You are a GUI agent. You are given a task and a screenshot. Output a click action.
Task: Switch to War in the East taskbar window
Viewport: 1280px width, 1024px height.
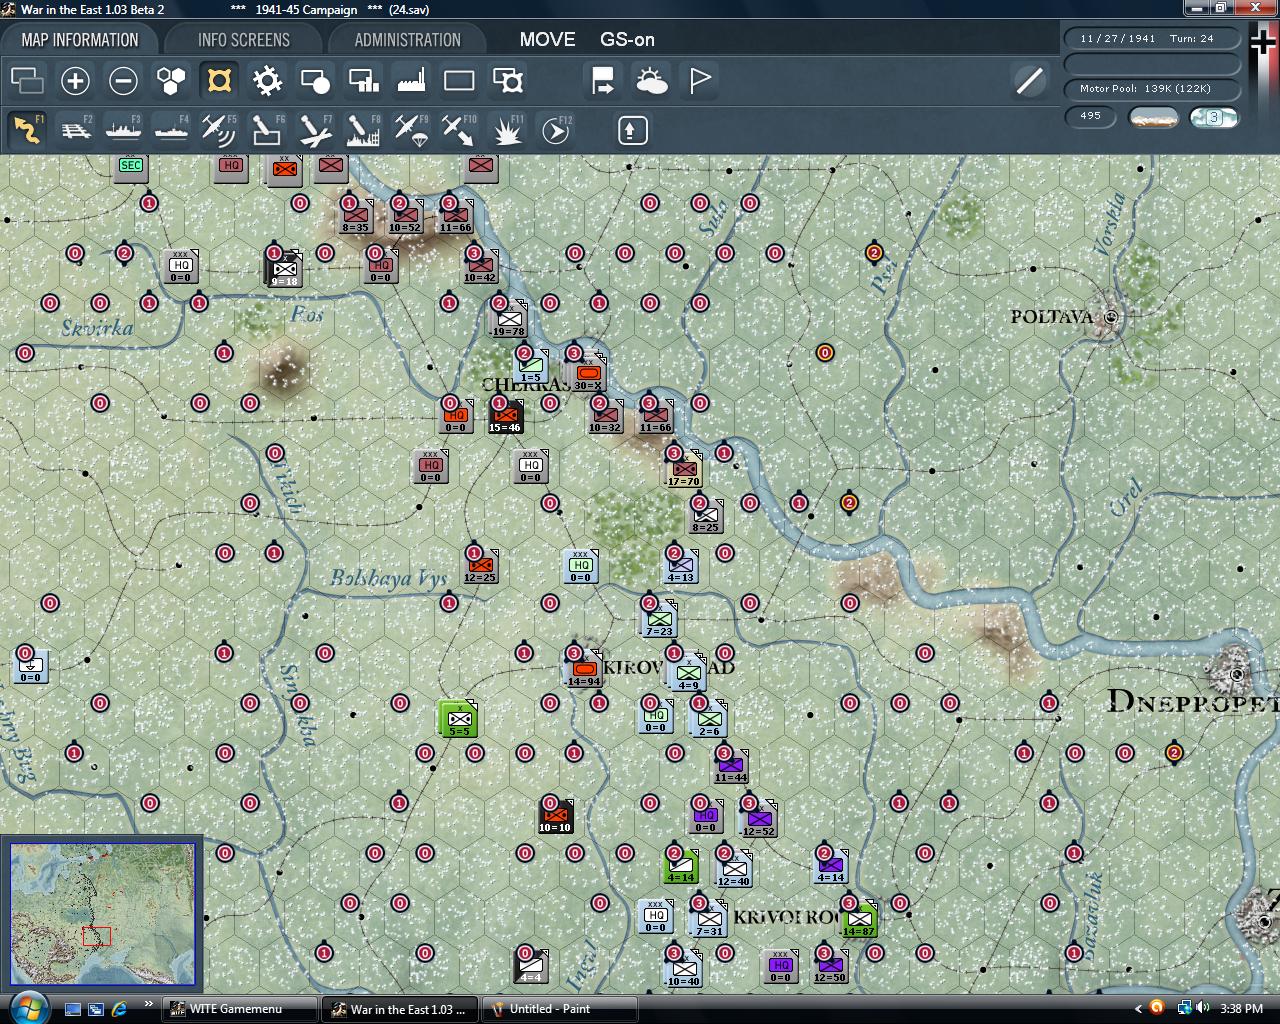400,1009
